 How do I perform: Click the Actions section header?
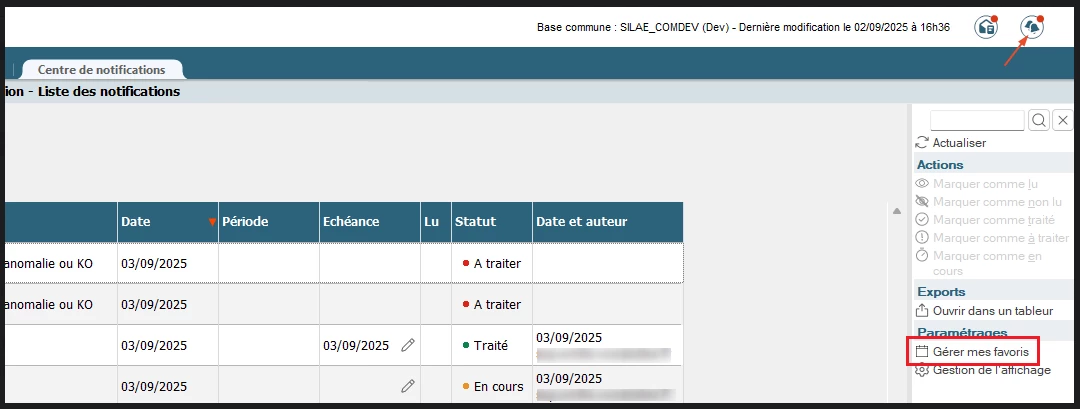click(939, 165)
